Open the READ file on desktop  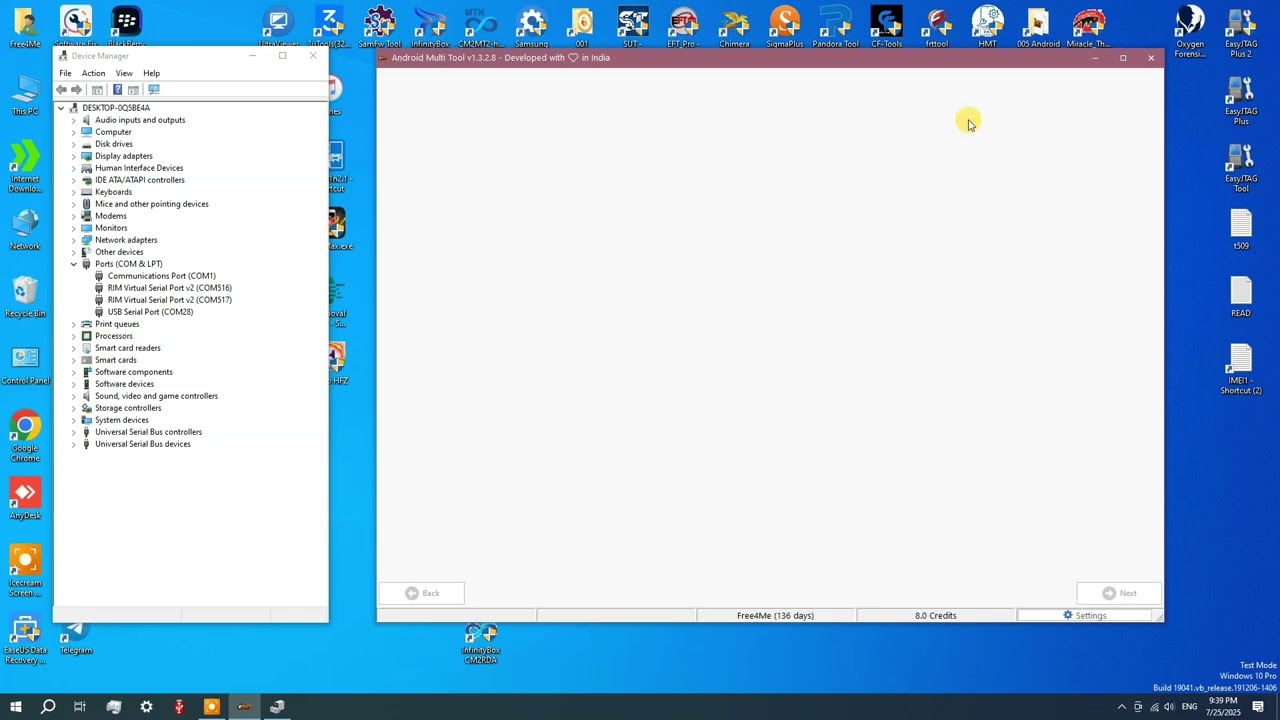(x=1241, y=297)
